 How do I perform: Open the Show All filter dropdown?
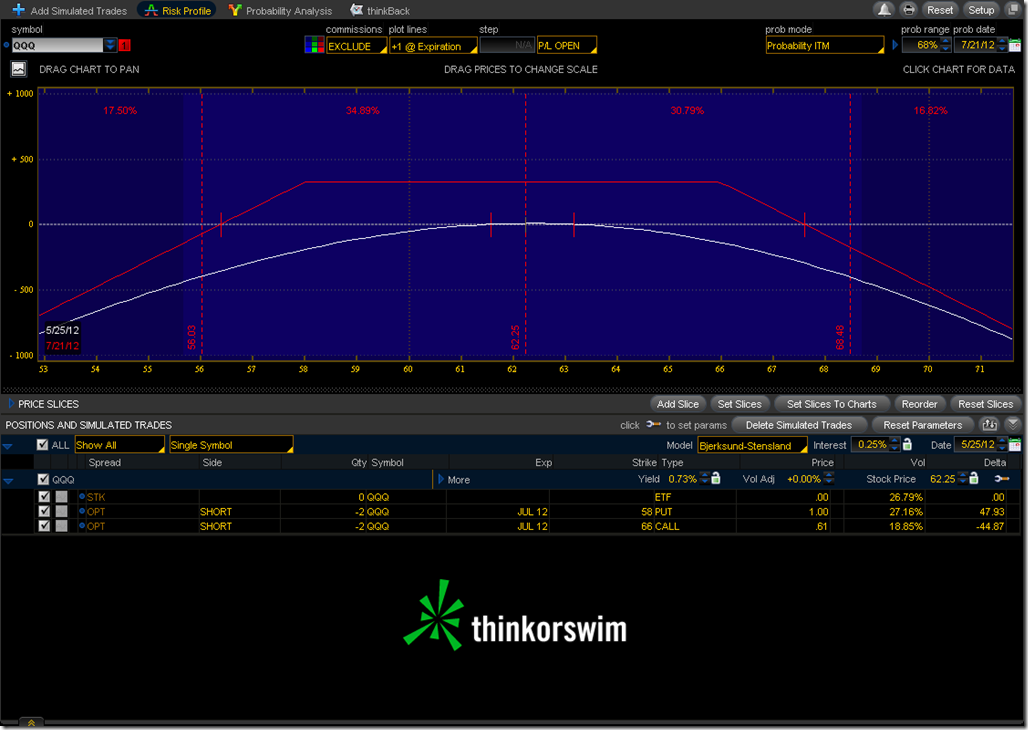click(x=119, y=445)
